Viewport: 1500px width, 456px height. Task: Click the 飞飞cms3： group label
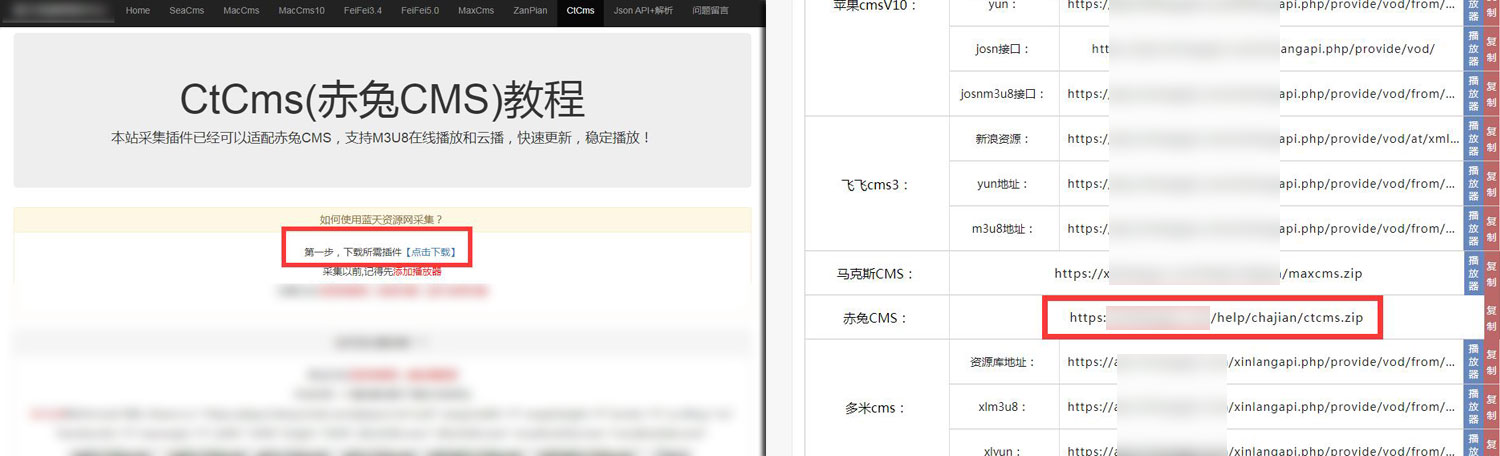tap(876, 184)
